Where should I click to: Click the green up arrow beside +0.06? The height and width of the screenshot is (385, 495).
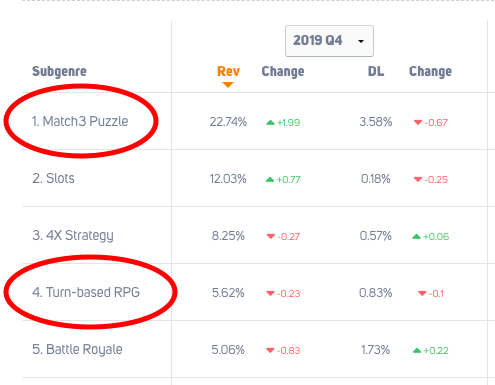[x=417, y=237]
